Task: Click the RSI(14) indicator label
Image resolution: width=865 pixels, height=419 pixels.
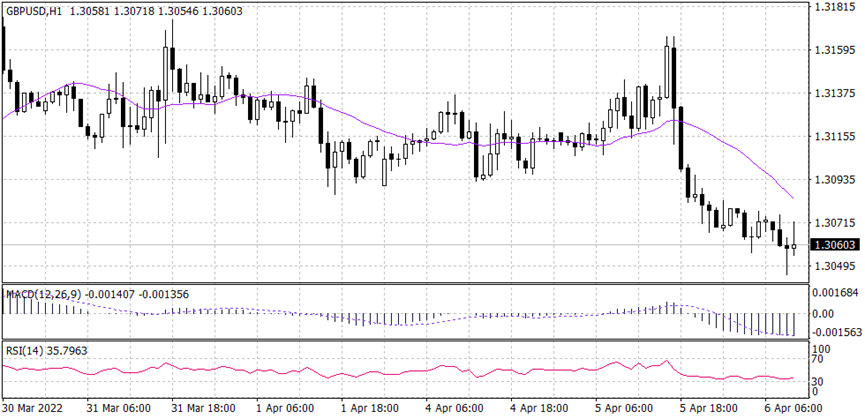Action: pyautogui.click(x=24, y=350)
